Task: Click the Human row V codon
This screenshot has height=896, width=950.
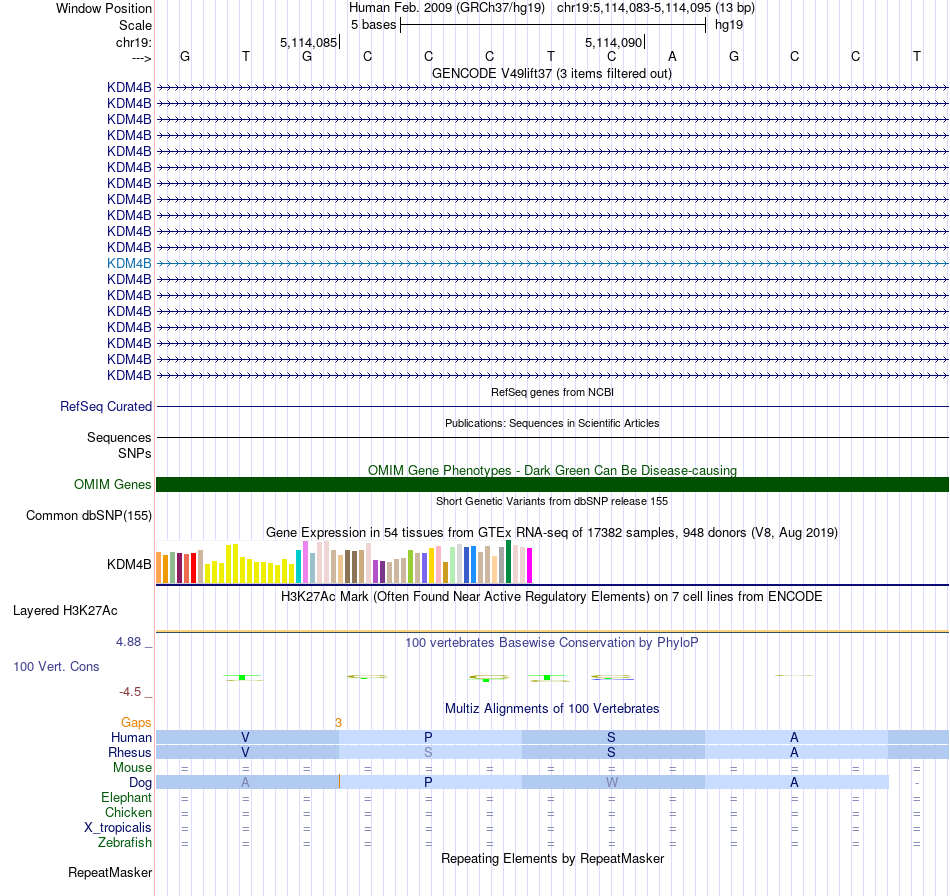Action: (245, 737)
